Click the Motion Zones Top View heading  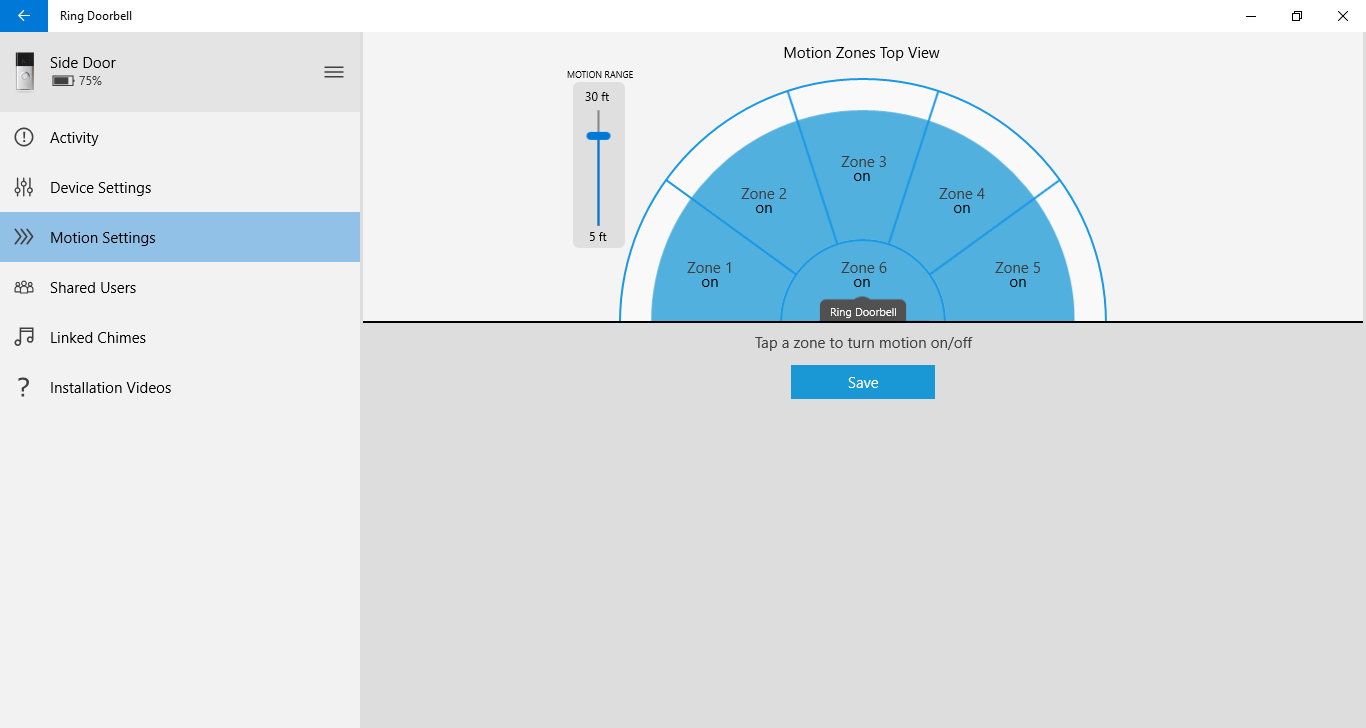862,53
